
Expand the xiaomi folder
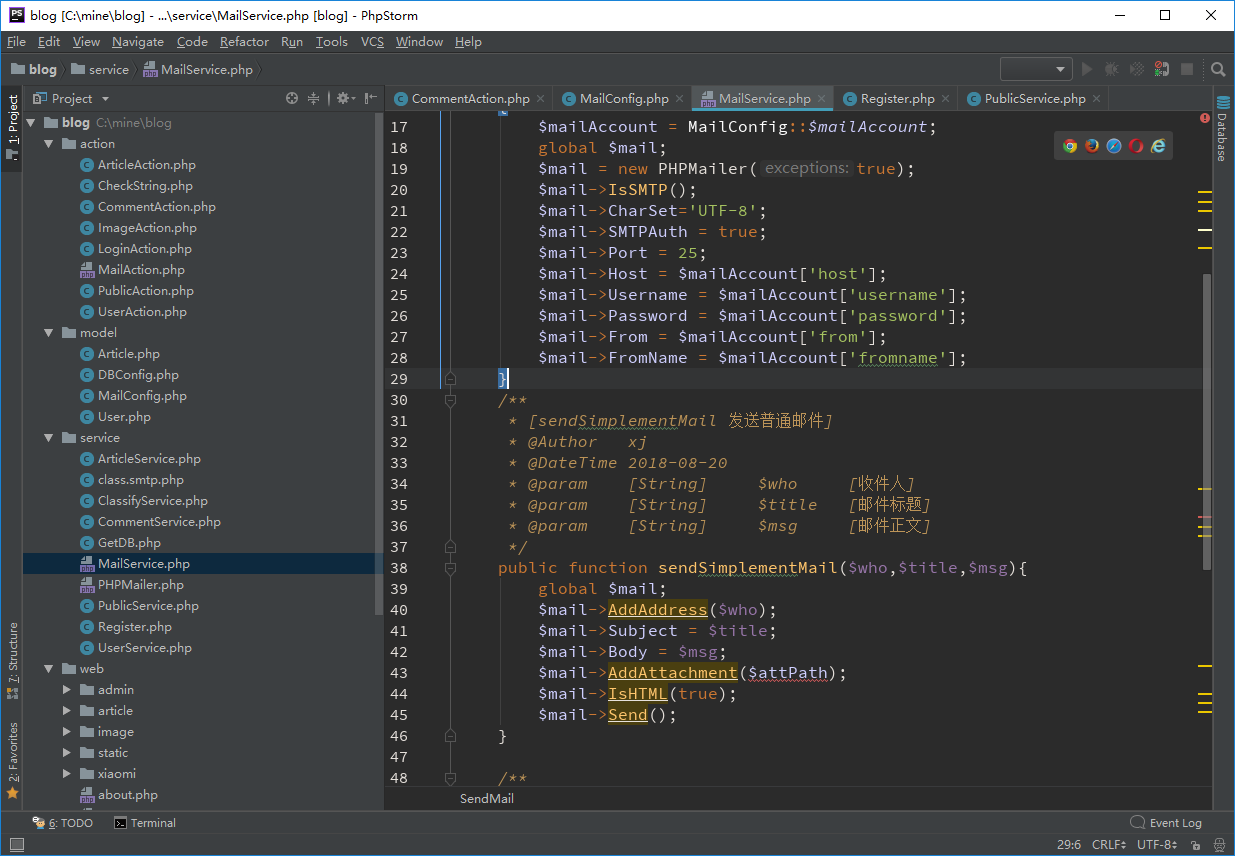coord(67,774)
